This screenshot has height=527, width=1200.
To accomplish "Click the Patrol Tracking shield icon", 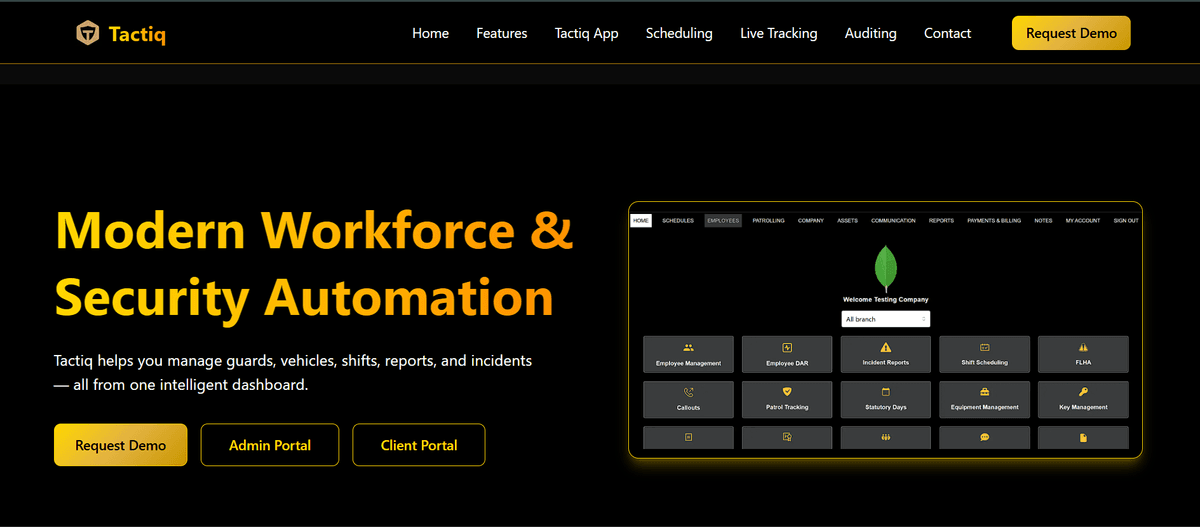I will (x=787, y=392).
